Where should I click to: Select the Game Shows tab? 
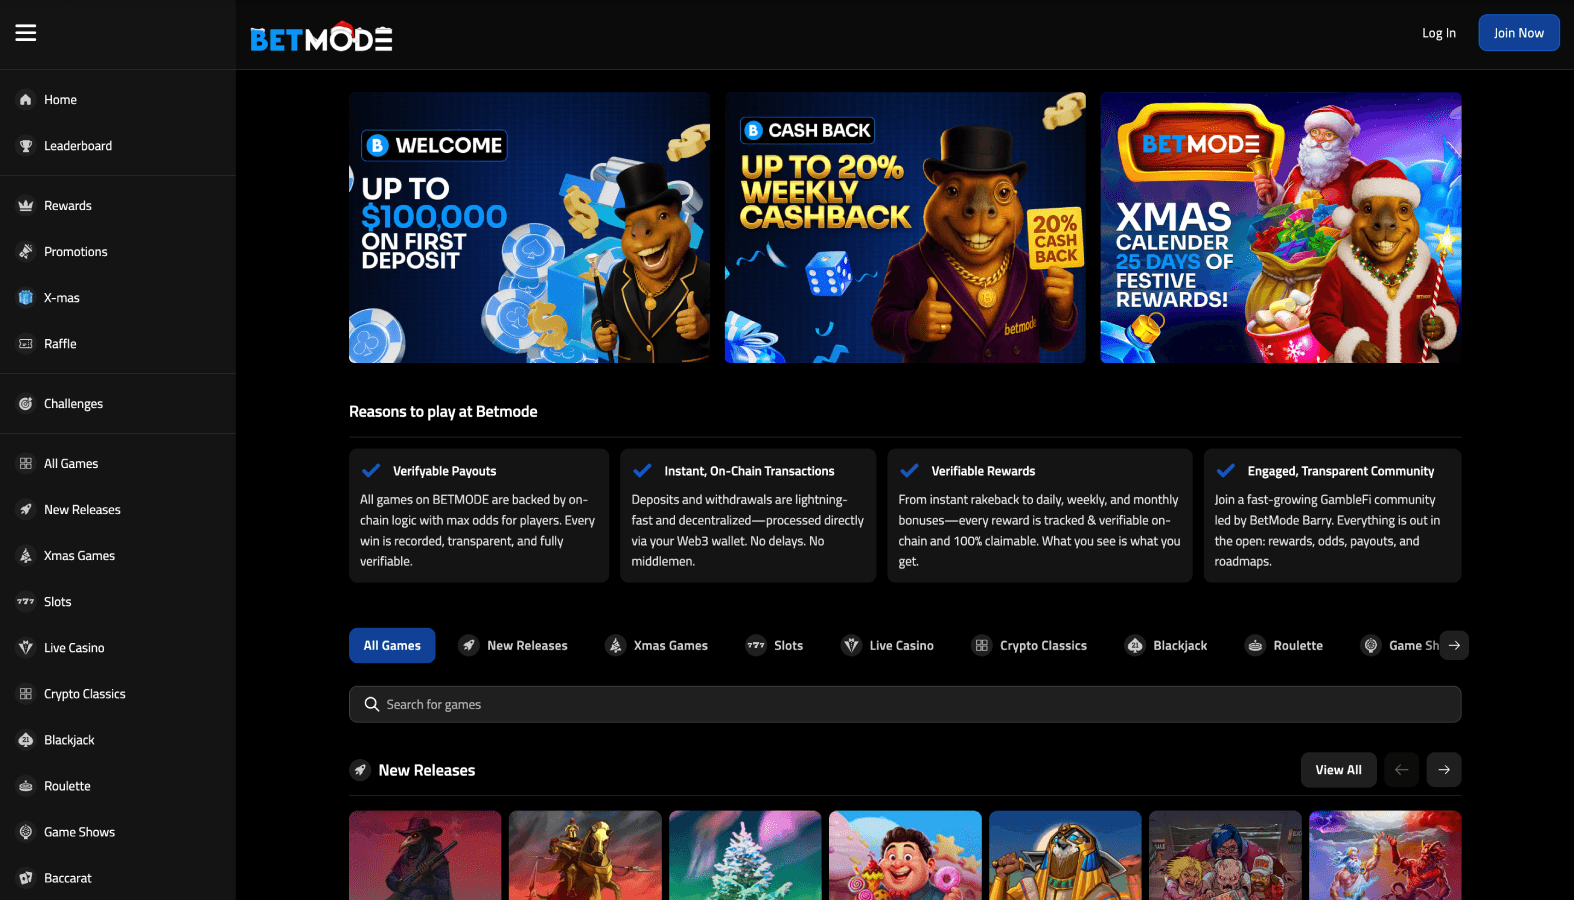1401,646
